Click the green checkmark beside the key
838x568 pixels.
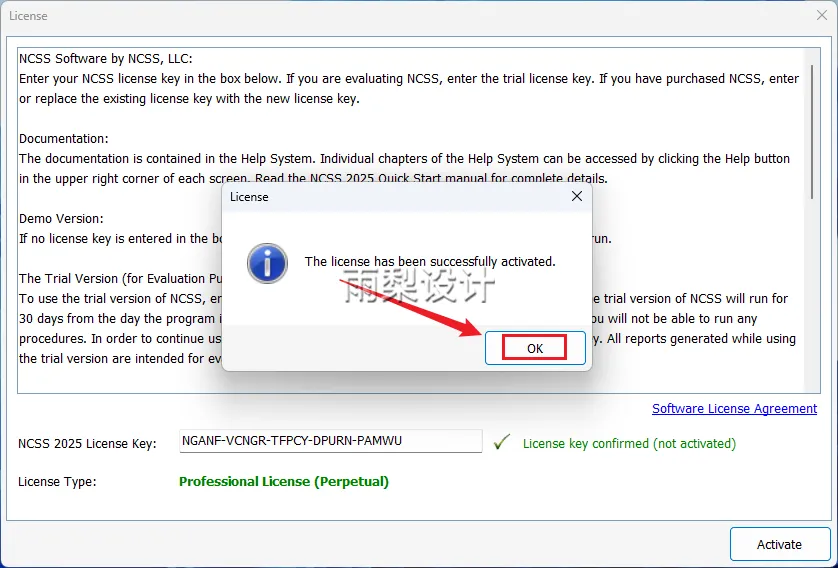[501, 442]
